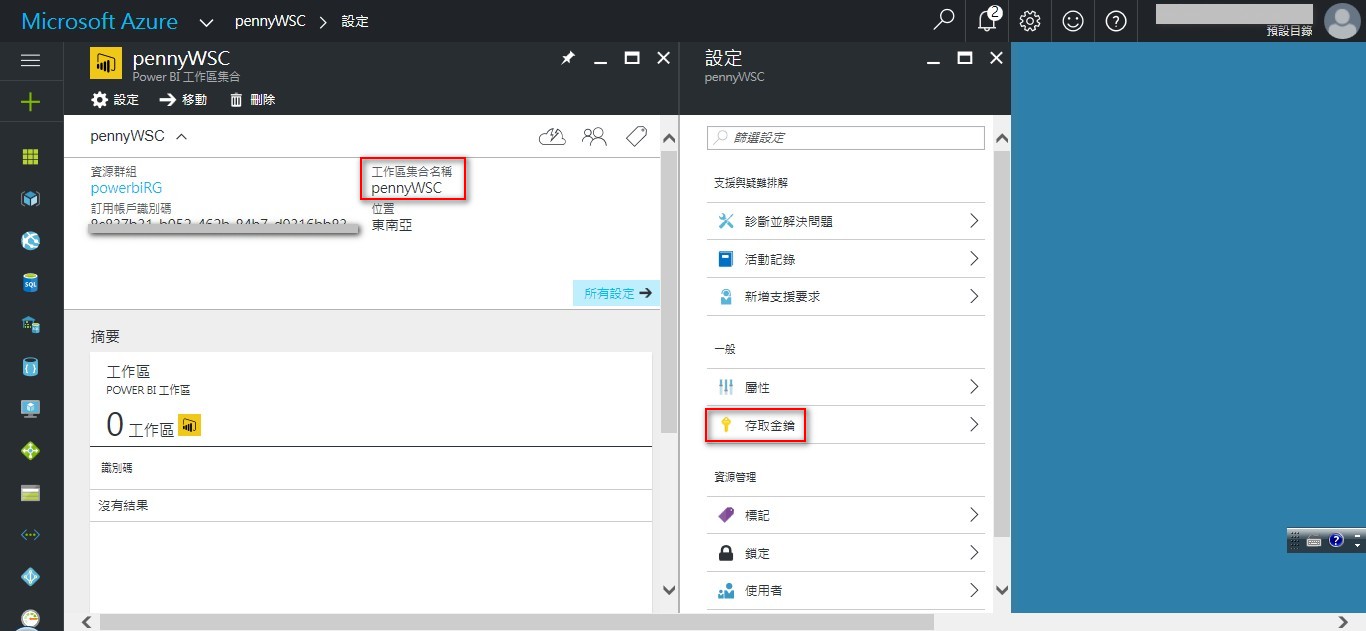Viewport: 1366px width, 631px height.
Task: Open 鎖定 in settings list
Action: pos(846,553)
